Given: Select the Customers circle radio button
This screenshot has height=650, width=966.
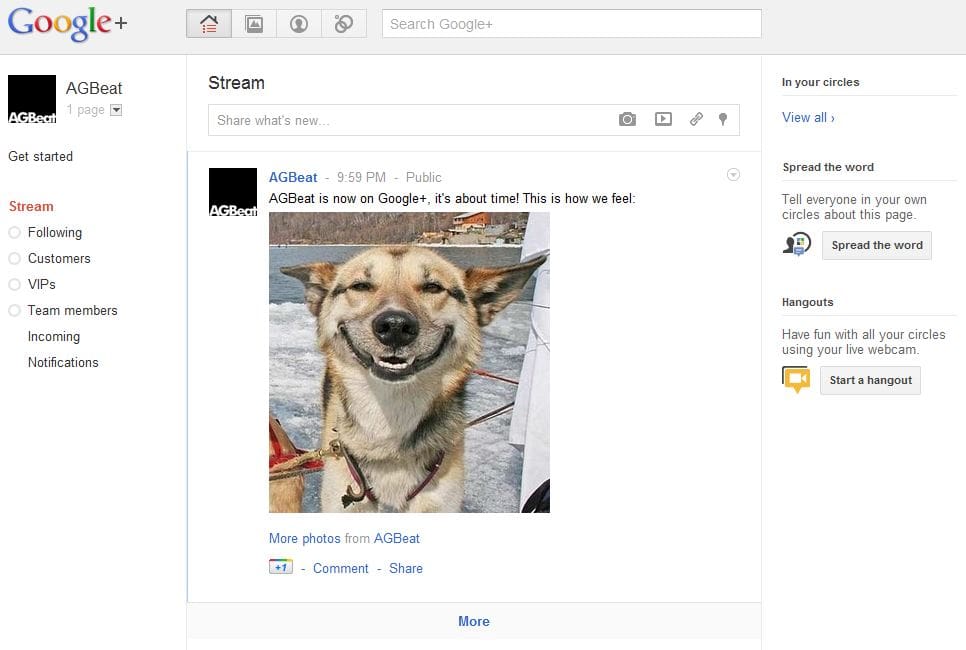Looking at the screenshot, I should 14,259.
